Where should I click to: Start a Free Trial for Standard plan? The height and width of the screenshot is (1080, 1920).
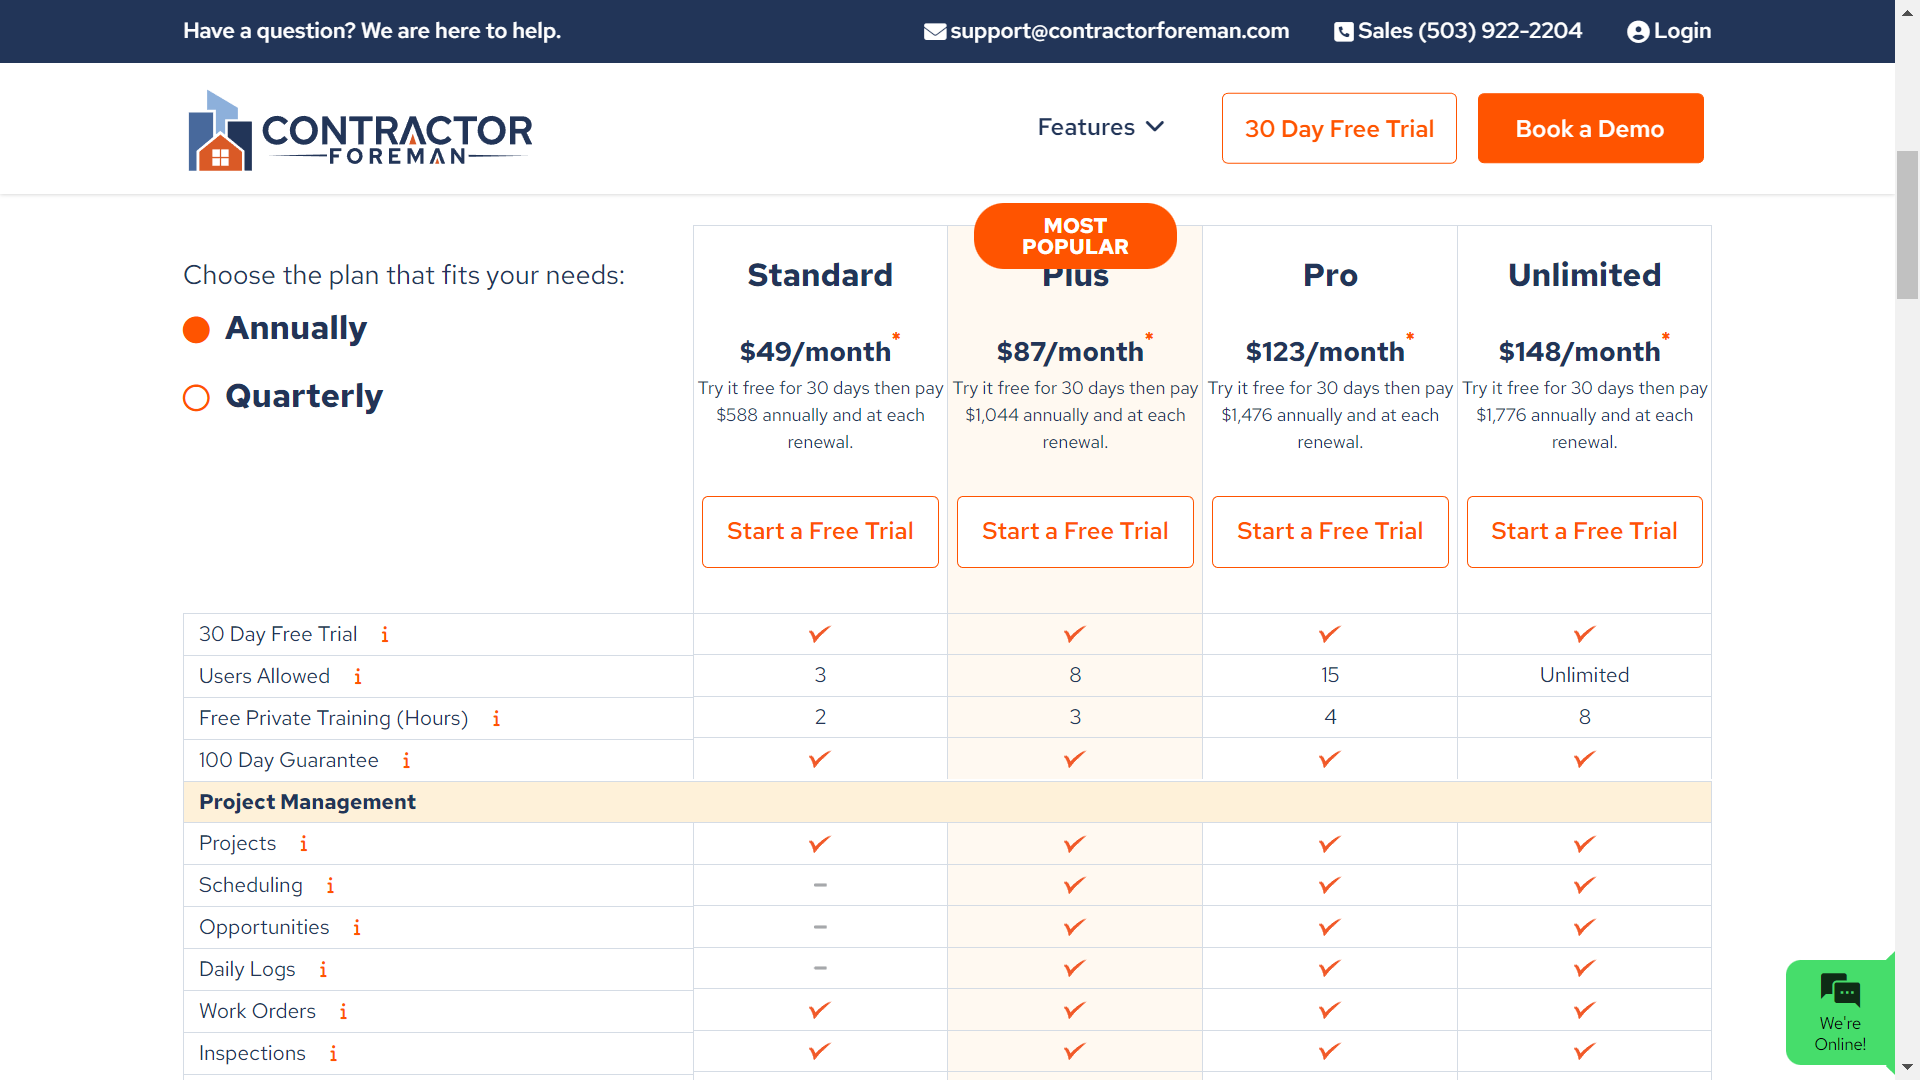pyautogui.click(x=820, y=532)
